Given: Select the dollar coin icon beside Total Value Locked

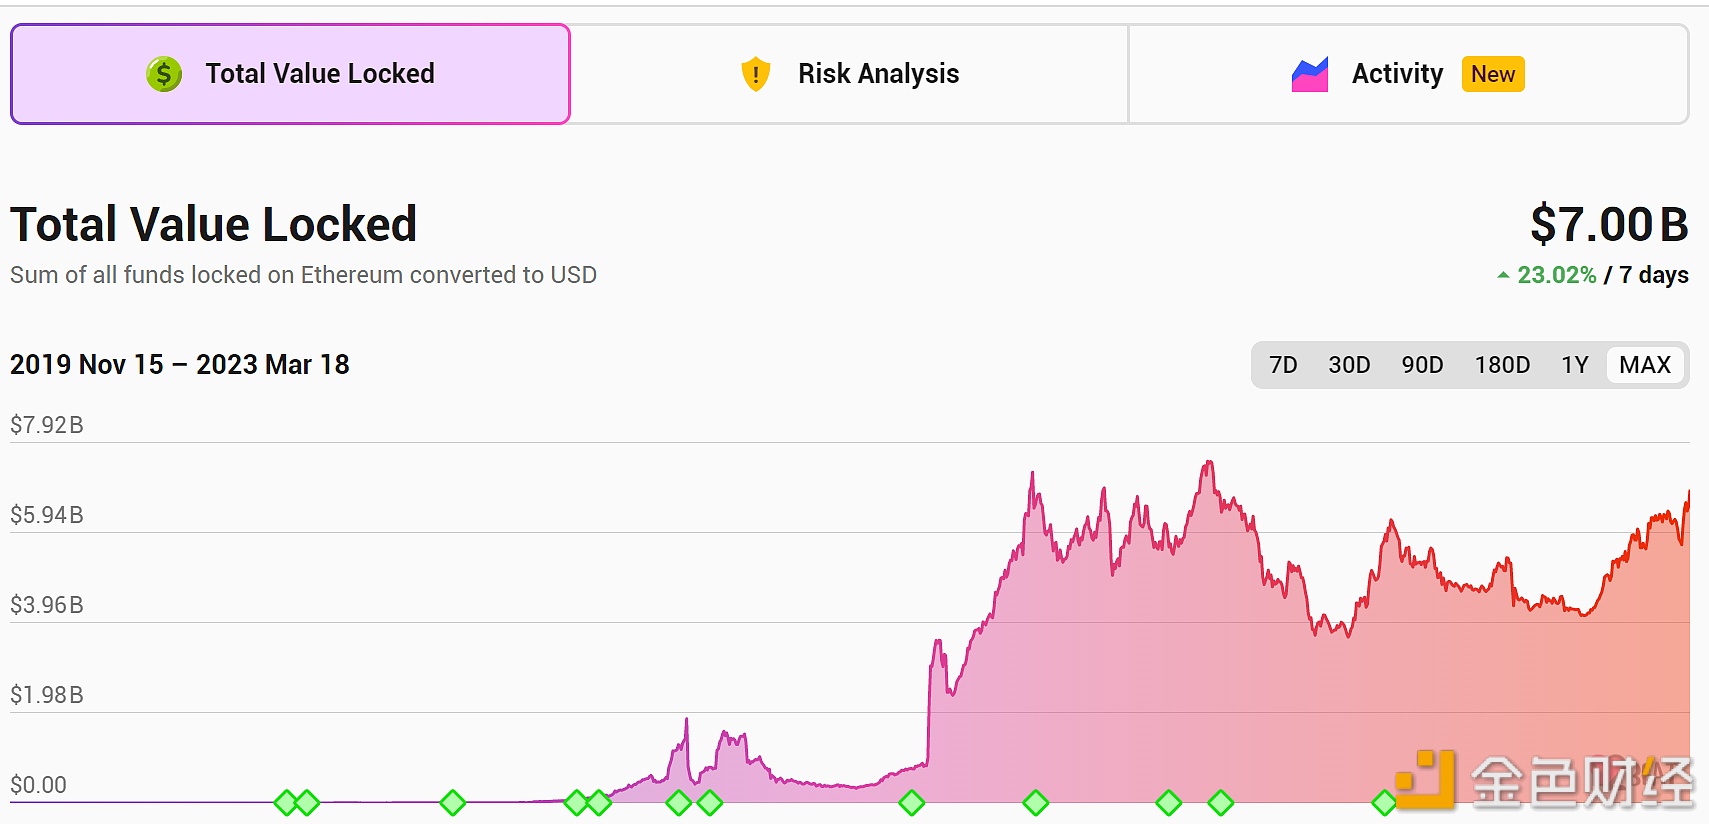Looking at the screenshot, I should pyautogui.click(x=164, y=73).
